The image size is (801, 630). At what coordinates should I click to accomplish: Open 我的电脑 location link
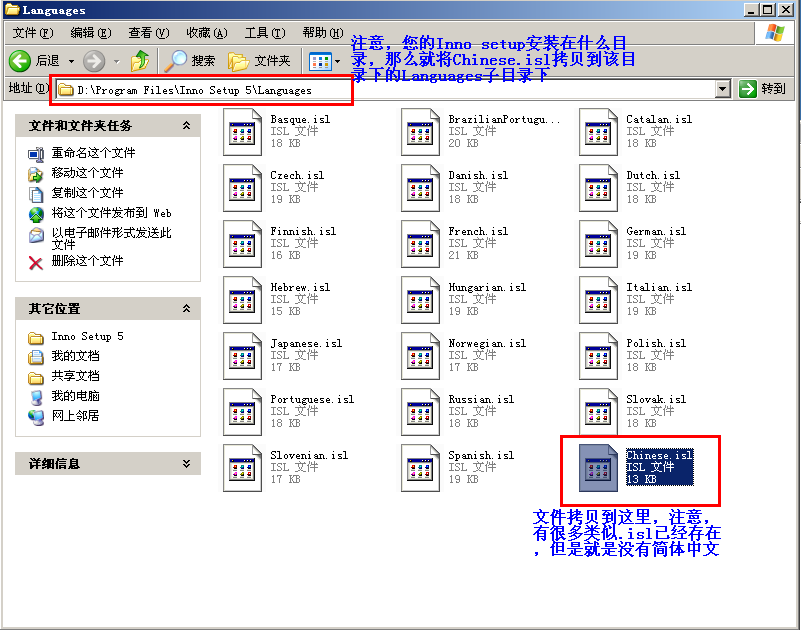(76, 396)
